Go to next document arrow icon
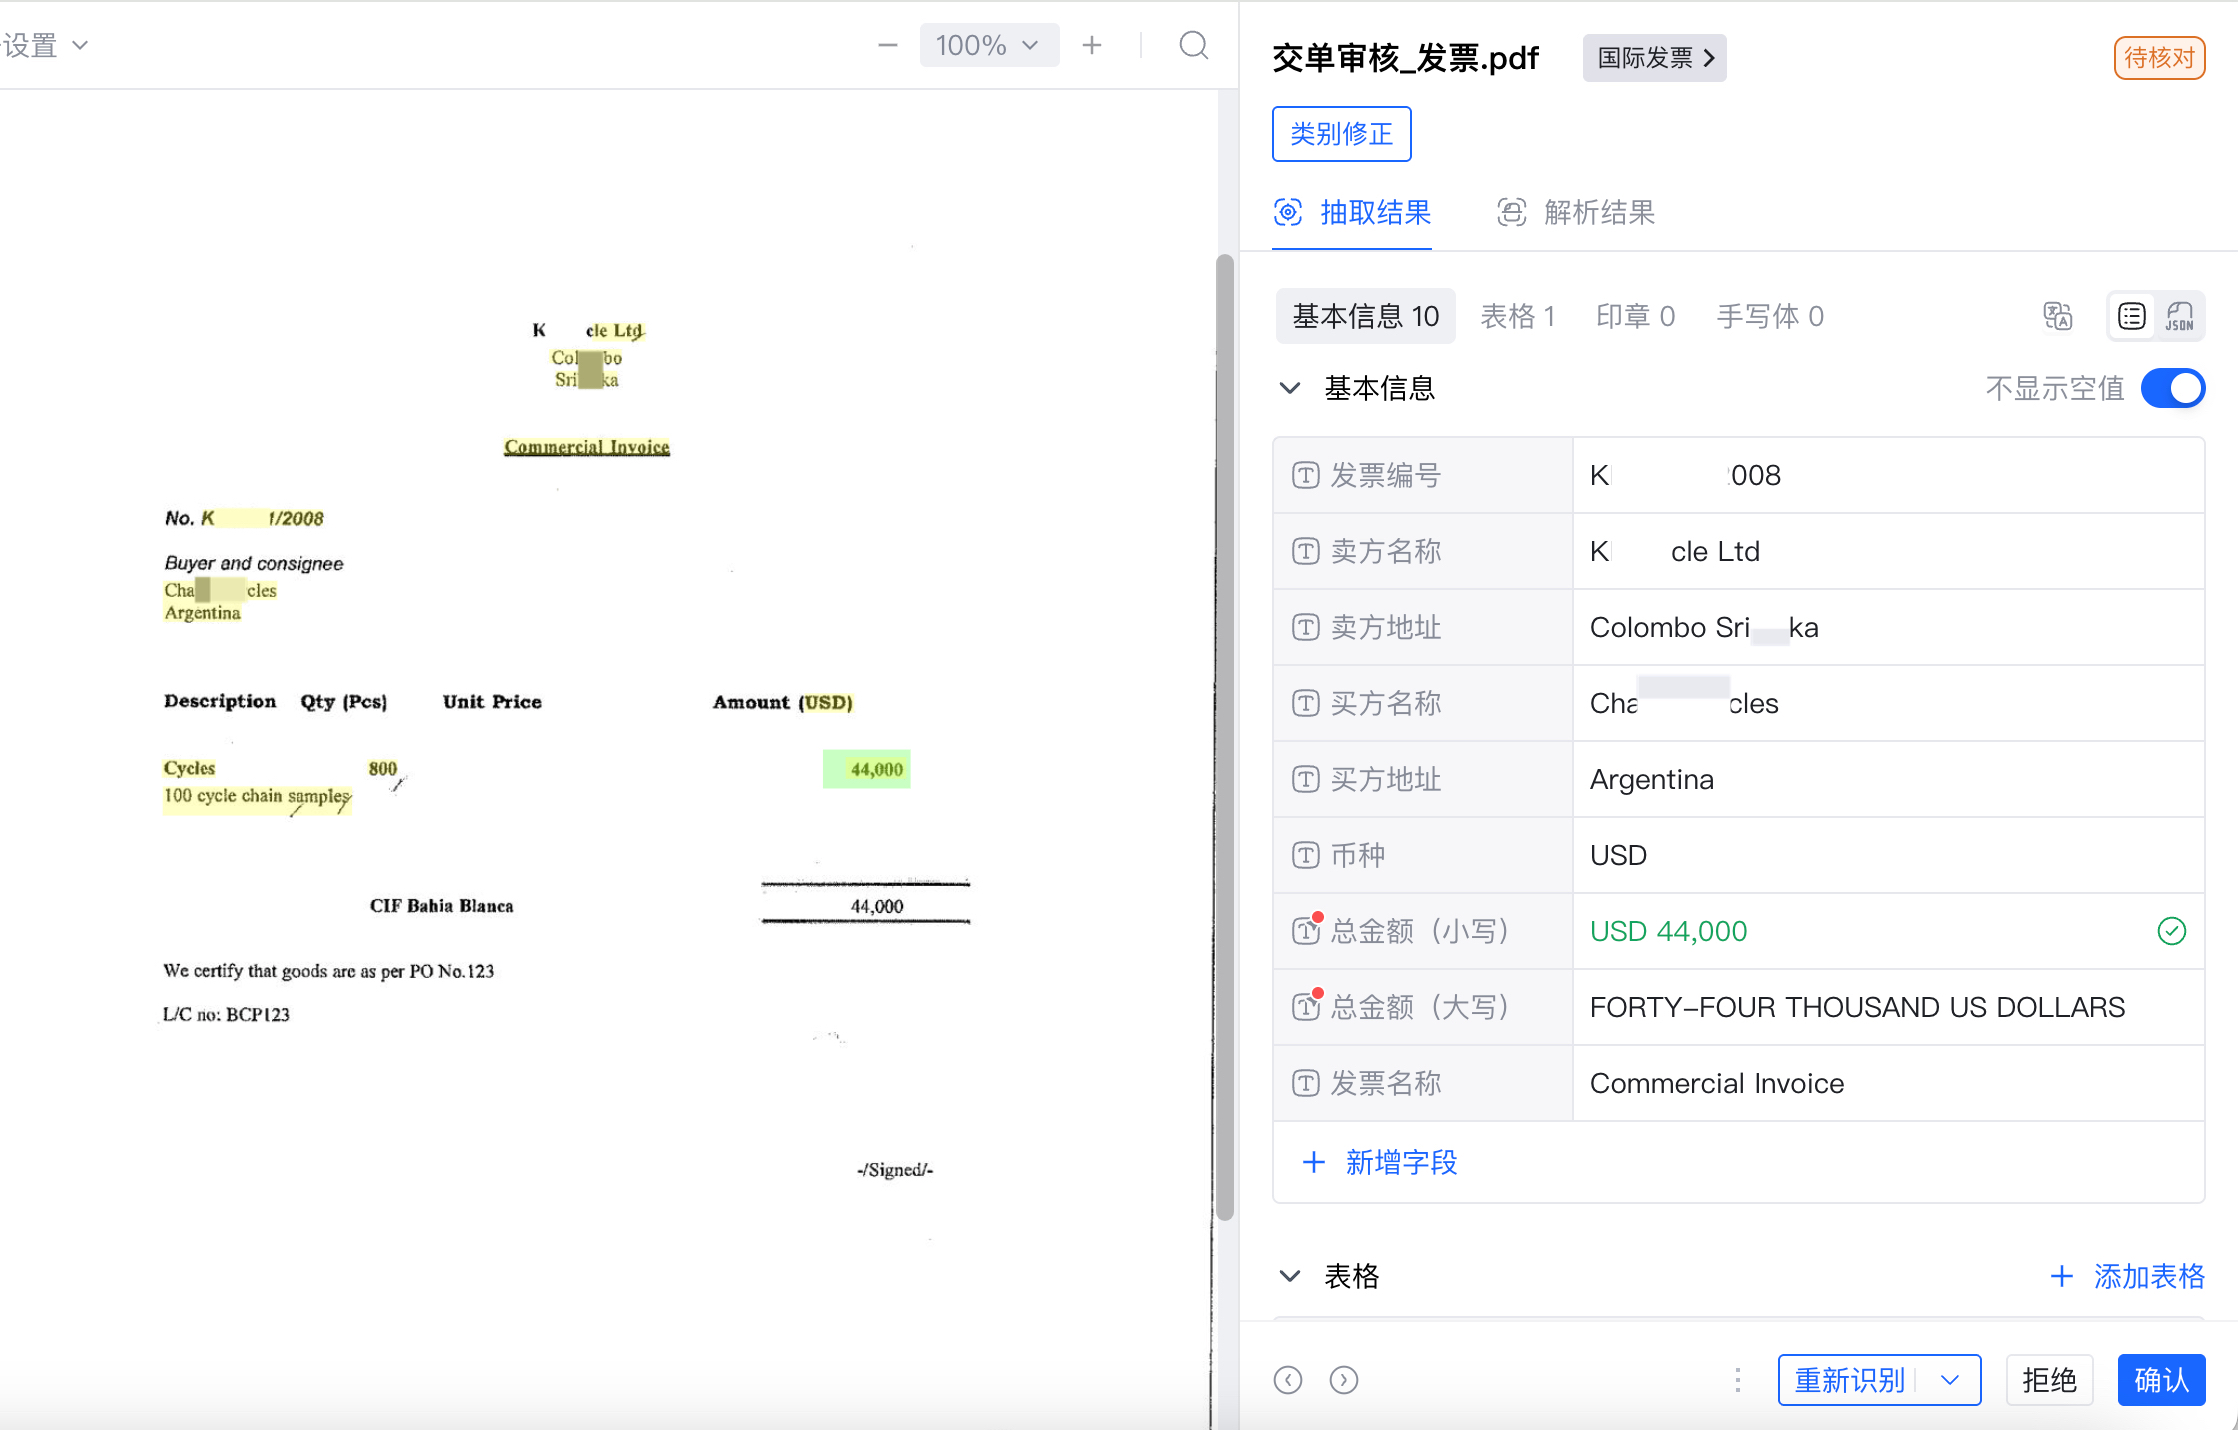The width and height of the screenshot is (2238, 1430). coord(1344,1380)
